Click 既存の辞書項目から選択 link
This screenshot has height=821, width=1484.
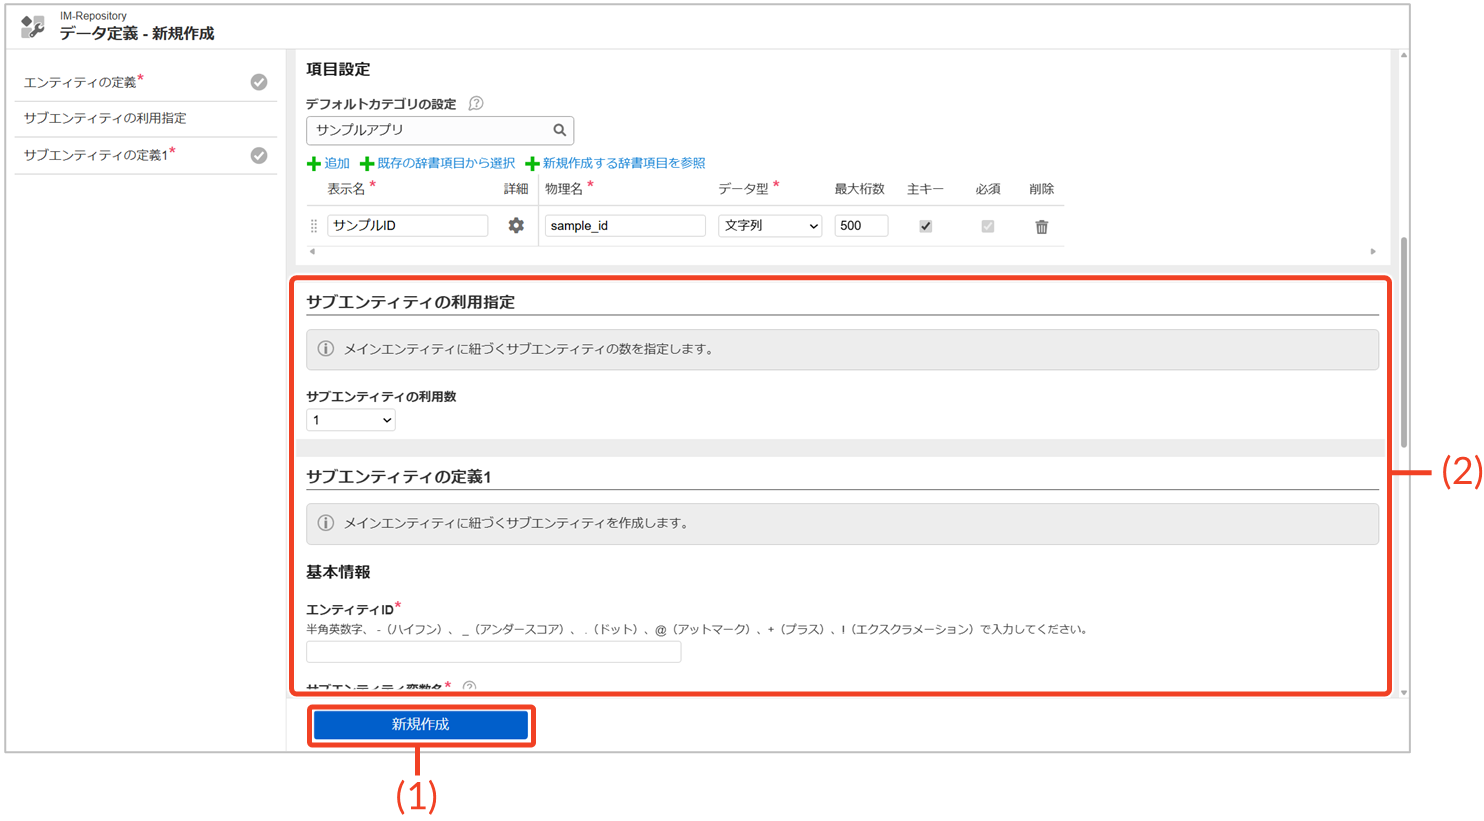(445, 163)
